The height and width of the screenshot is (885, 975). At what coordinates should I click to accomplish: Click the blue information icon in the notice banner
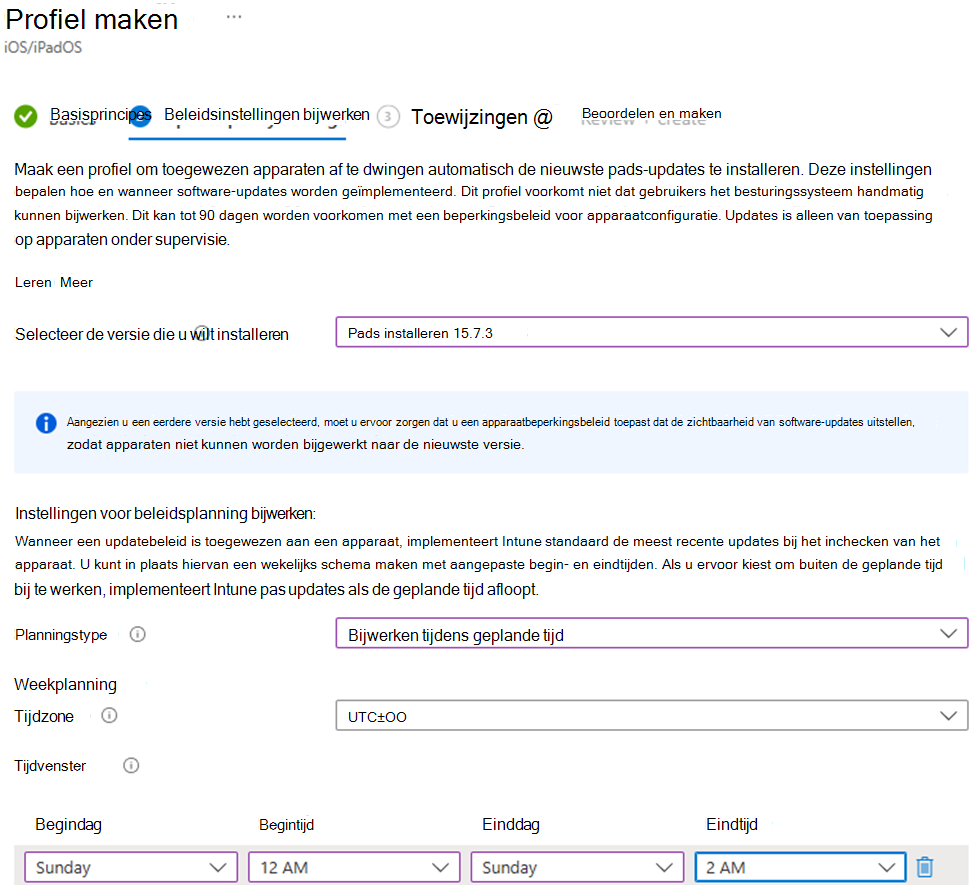pos(46,423)
